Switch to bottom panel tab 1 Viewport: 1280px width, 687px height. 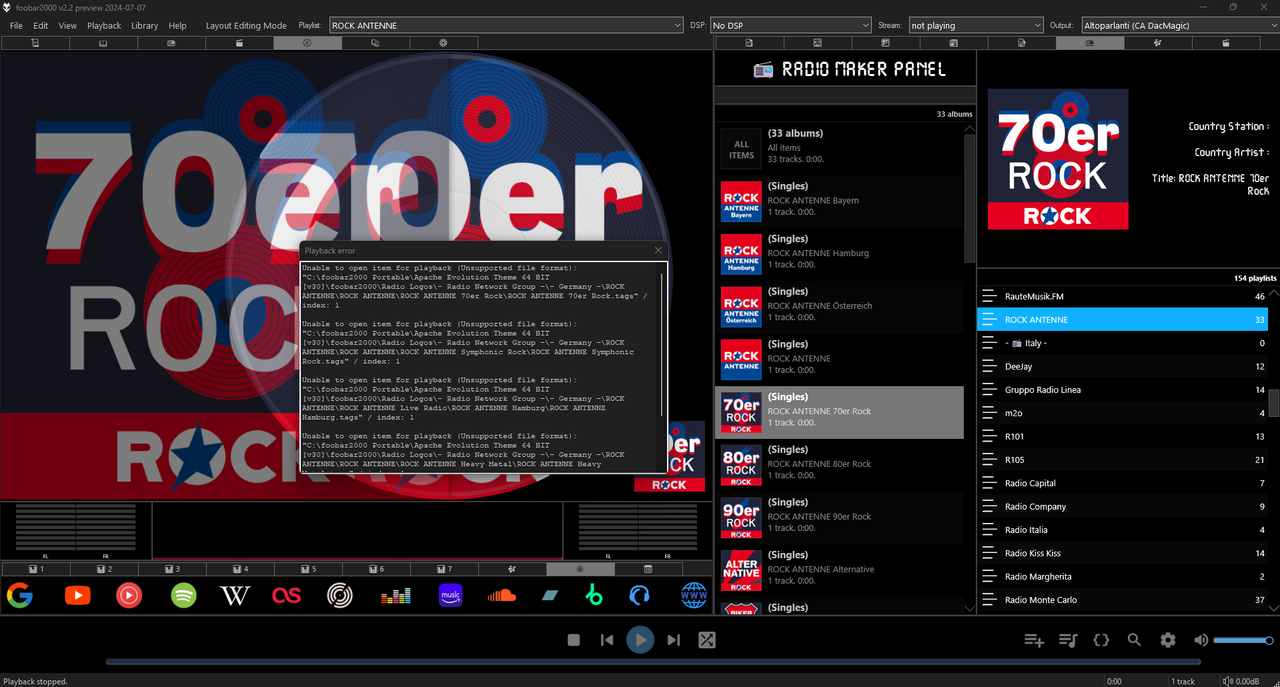(35, 569)
